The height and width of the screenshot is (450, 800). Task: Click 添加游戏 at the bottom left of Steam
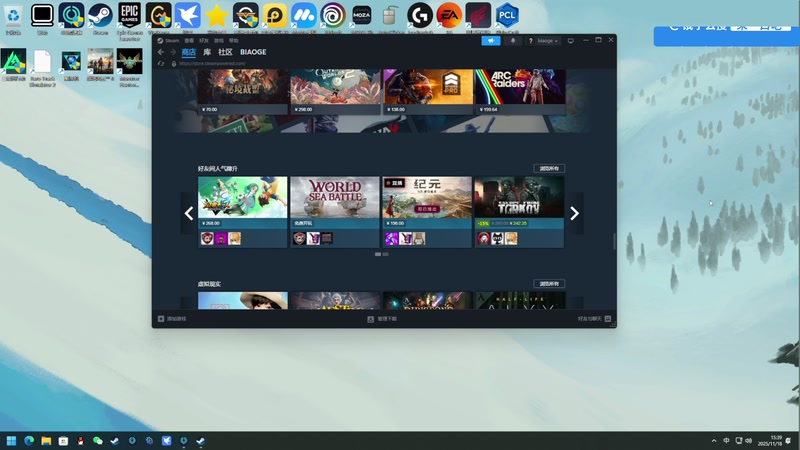[172, 319]
